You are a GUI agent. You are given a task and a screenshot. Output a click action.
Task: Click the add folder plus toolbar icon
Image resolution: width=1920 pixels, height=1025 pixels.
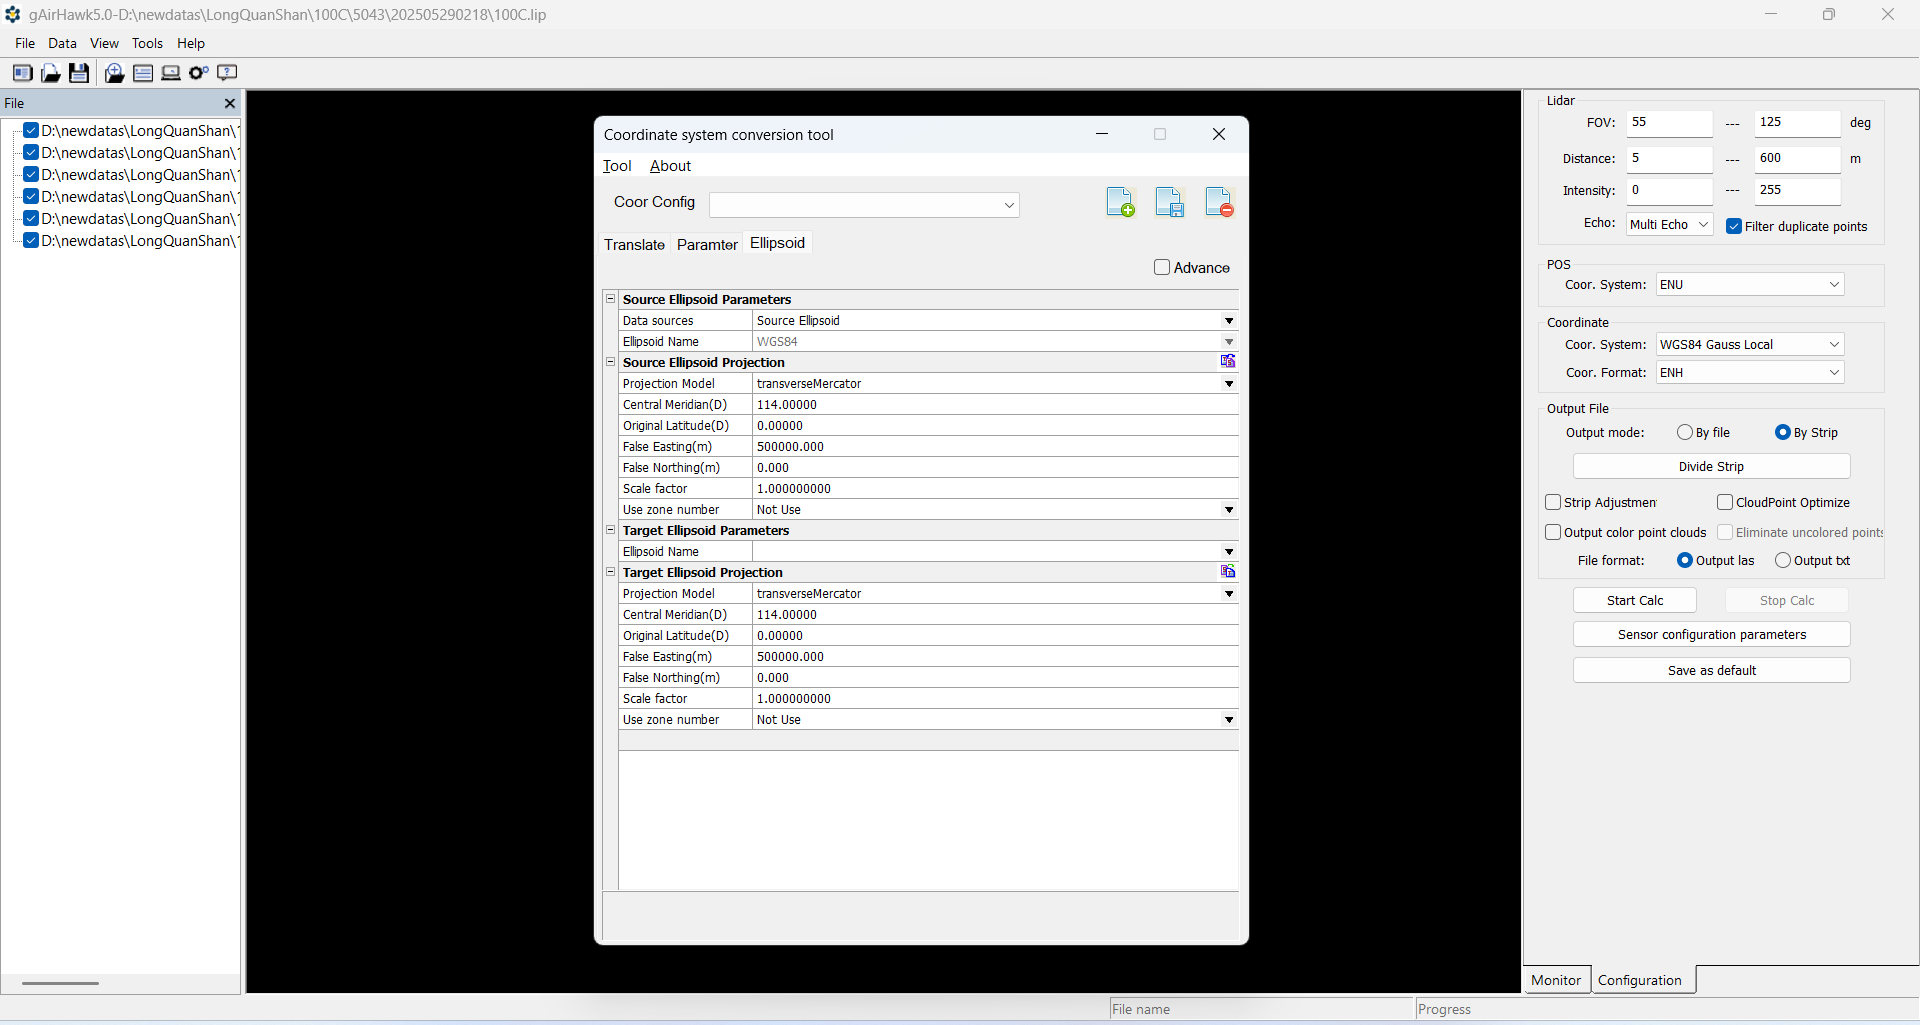114,73
